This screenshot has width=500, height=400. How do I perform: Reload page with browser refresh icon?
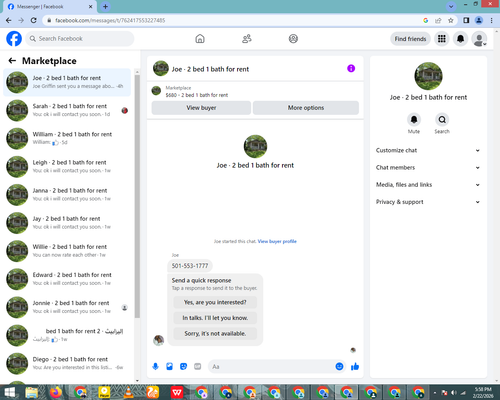coord(34,20)
